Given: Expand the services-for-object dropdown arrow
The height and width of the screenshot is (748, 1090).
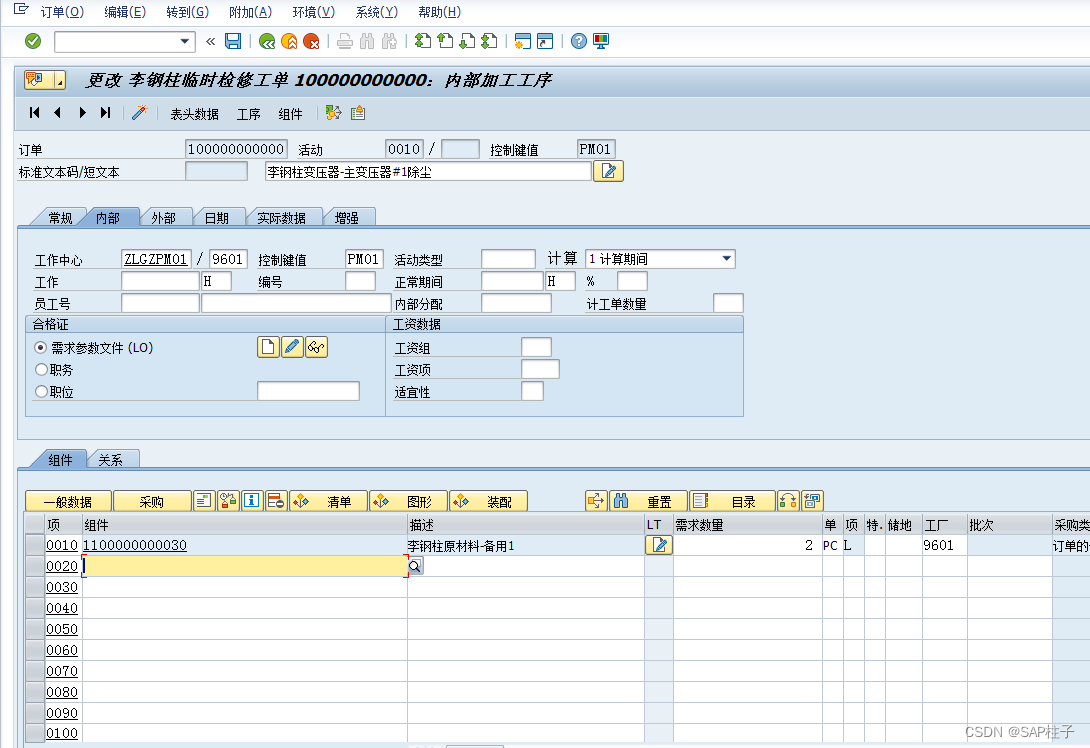Looking at the screenshot, I should [60, 81].
